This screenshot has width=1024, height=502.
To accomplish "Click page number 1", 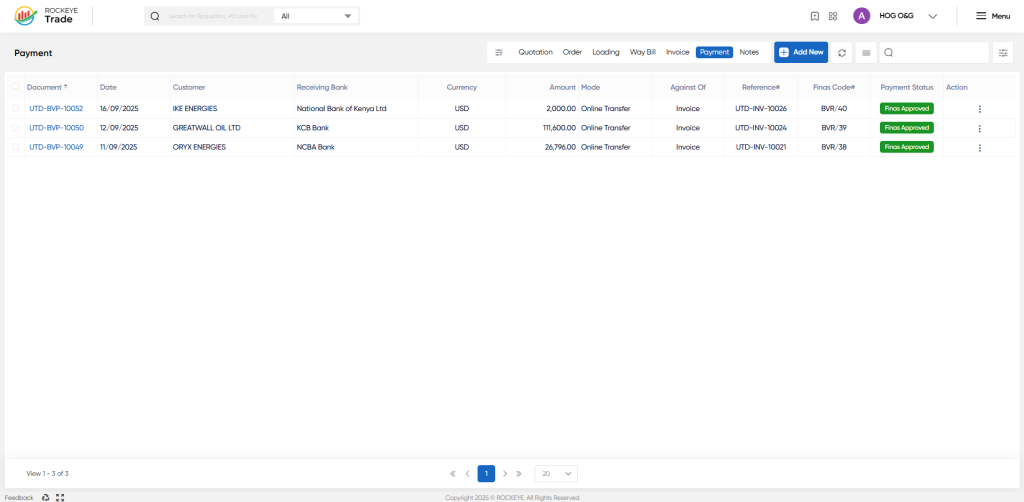I will (486, 473).
